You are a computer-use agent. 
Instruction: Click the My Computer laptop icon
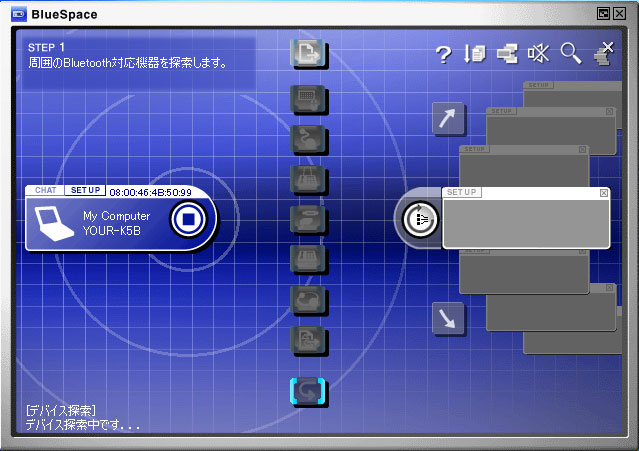(x=52, y=220)
